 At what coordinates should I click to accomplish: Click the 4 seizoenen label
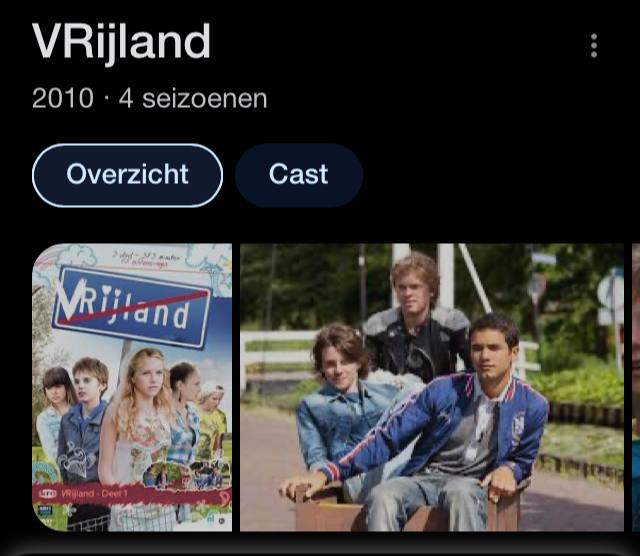[x=193, y=98]
